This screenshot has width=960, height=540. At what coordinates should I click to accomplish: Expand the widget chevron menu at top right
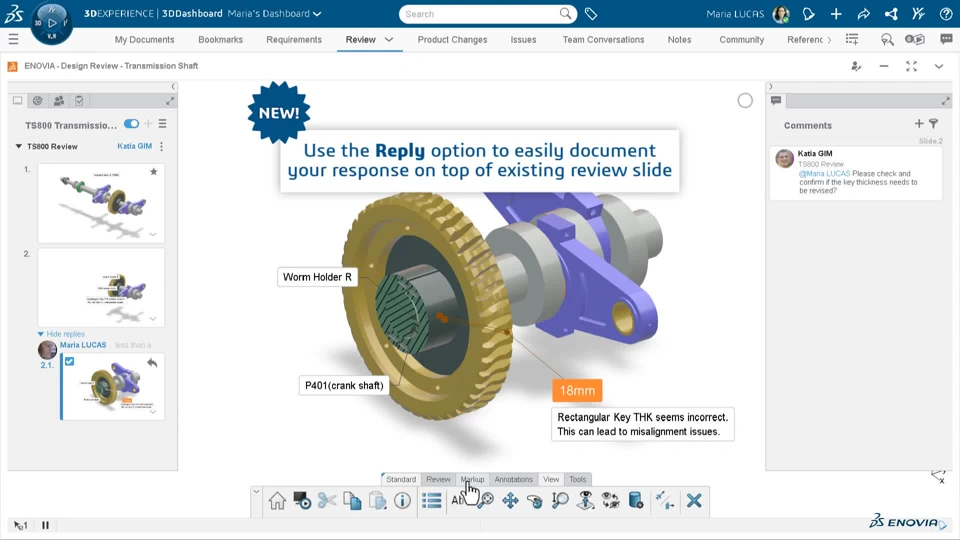(939, 66)
